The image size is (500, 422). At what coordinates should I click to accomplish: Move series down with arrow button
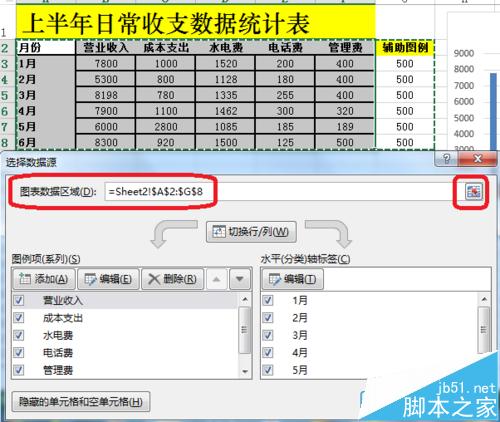240,279
